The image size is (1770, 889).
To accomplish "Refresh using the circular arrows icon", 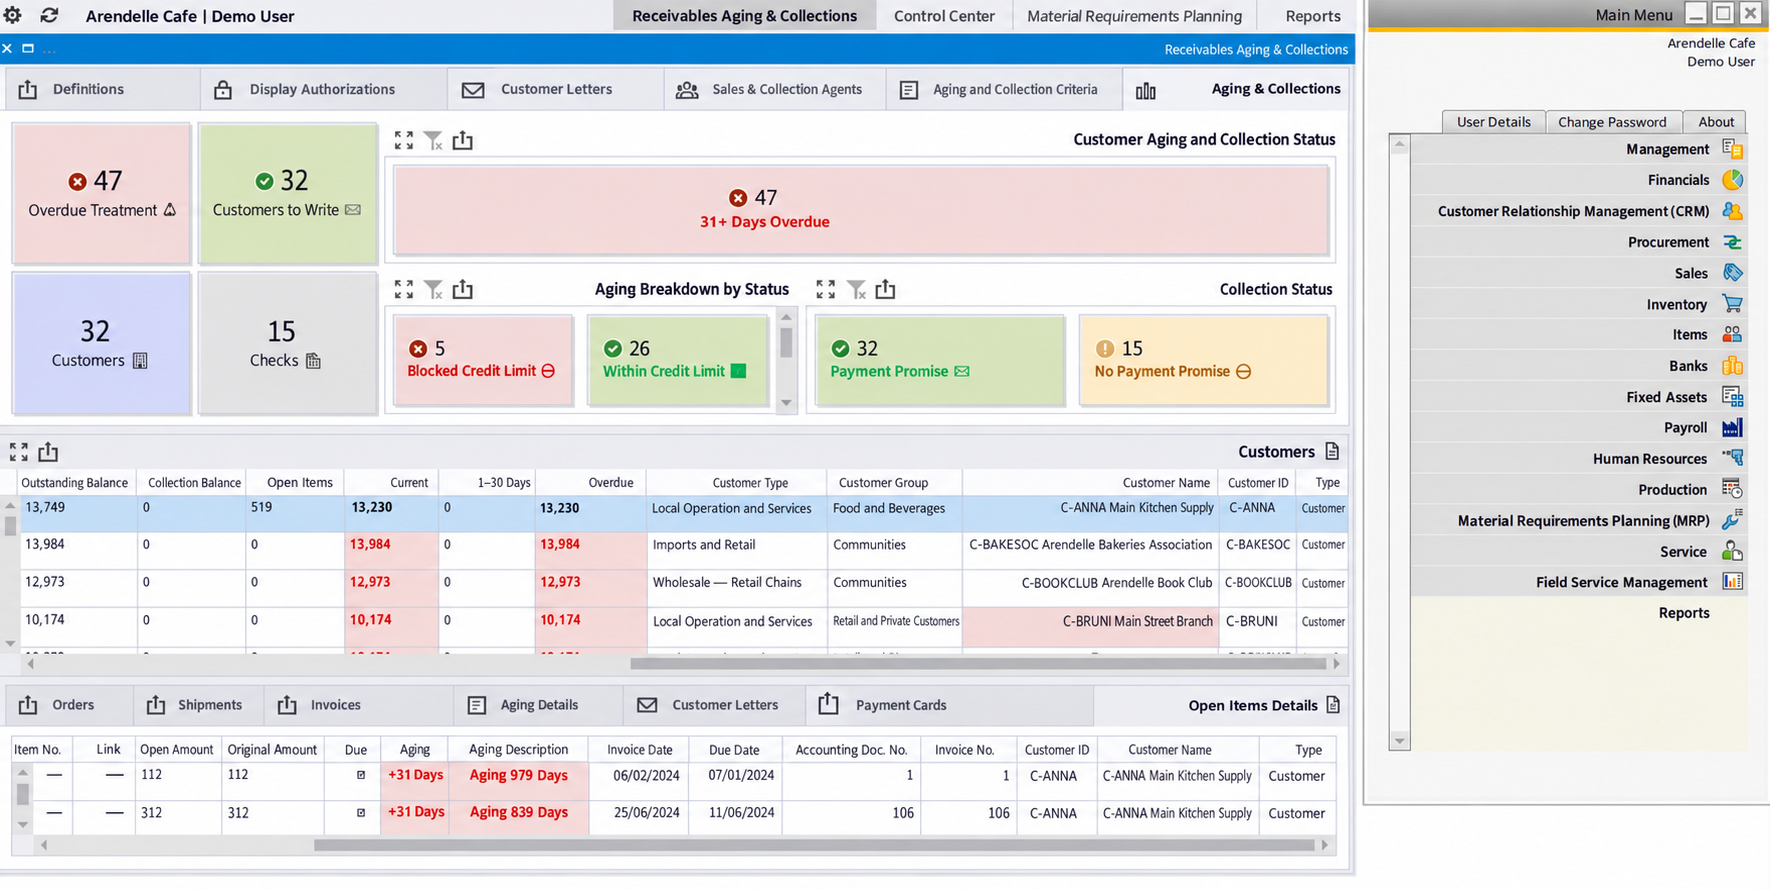I will click(x=49, y=15).
